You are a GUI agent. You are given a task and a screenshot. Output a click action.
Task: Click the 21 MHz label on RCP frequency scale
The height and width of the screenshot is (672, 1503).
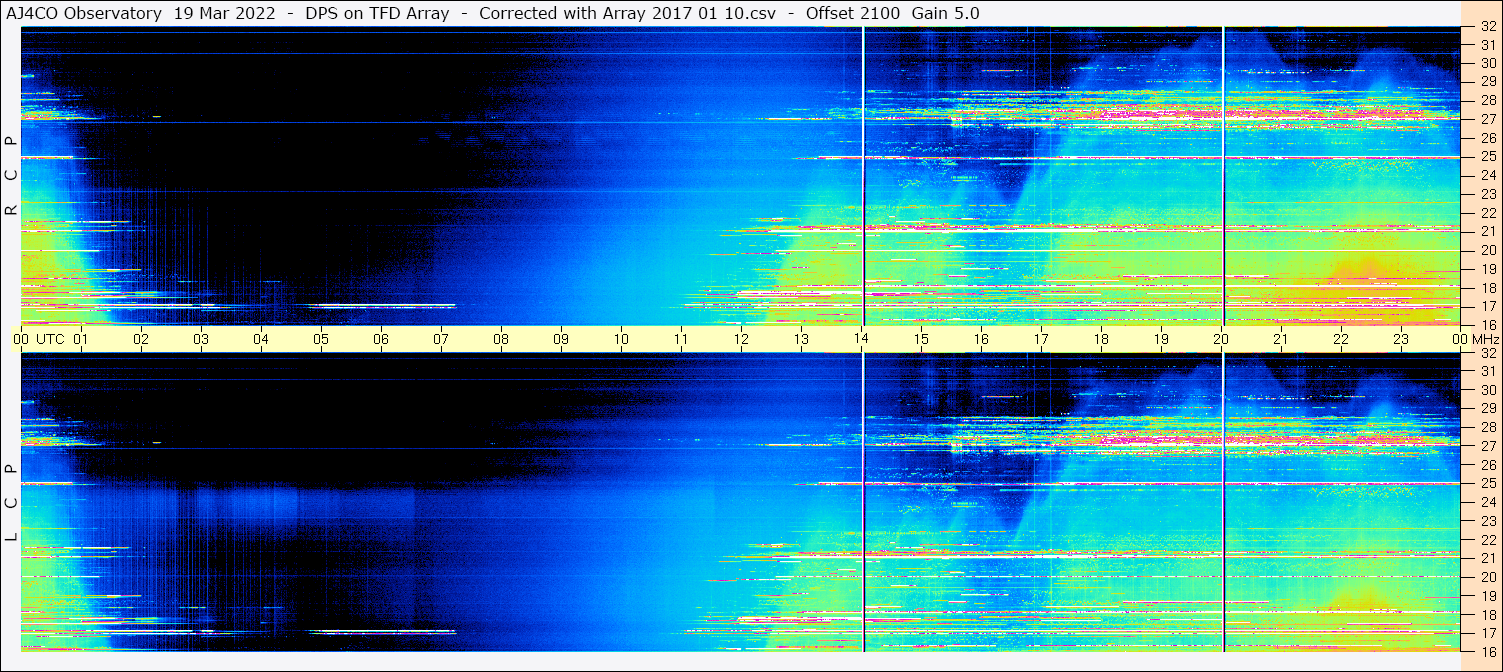pos(1487,231)
